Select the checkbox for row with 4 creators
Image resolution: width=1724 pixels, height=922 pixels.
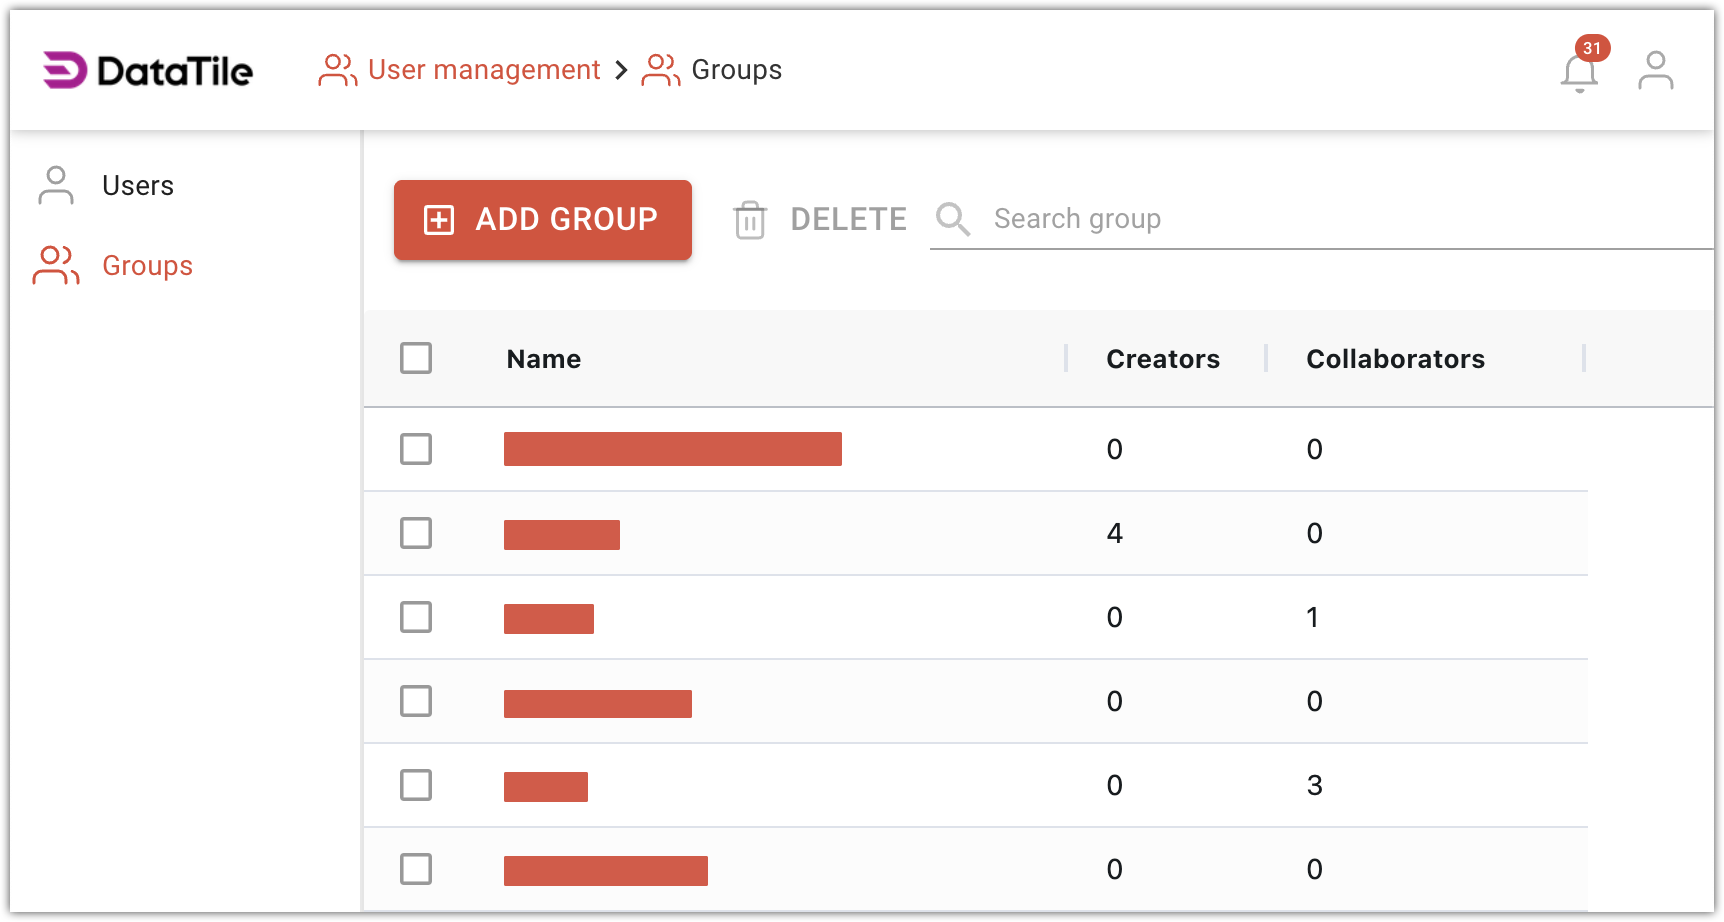tap(416, 533)
